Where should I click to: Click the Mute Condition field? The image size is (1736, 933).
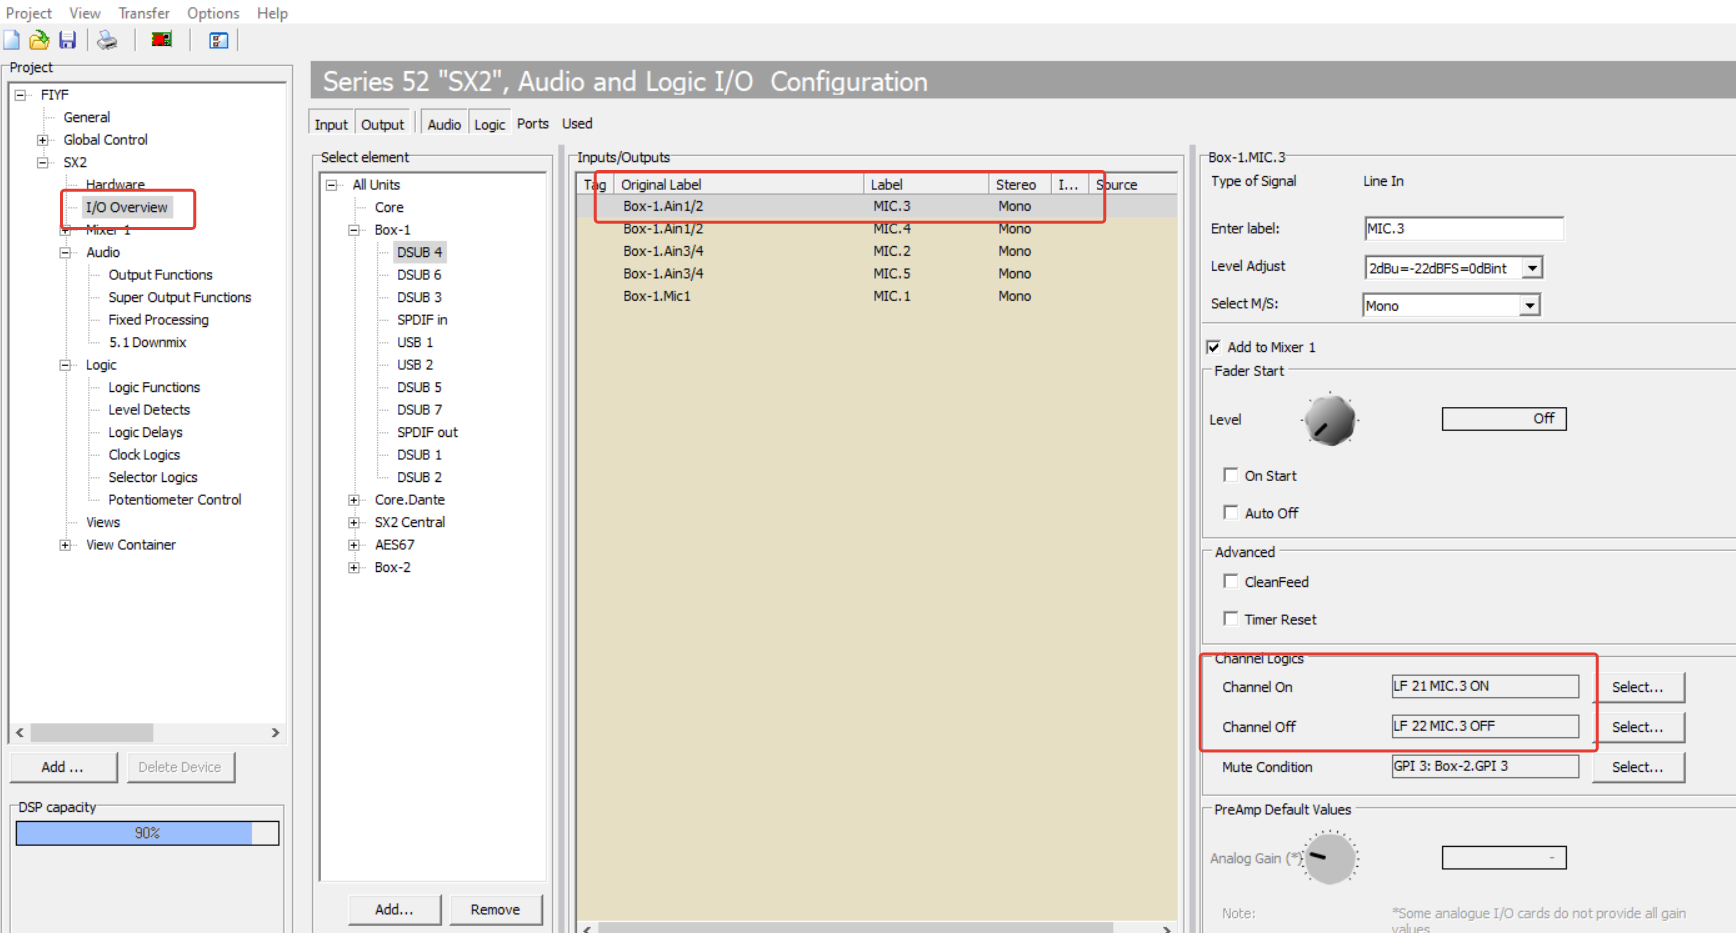click(x=1485, y=766)
